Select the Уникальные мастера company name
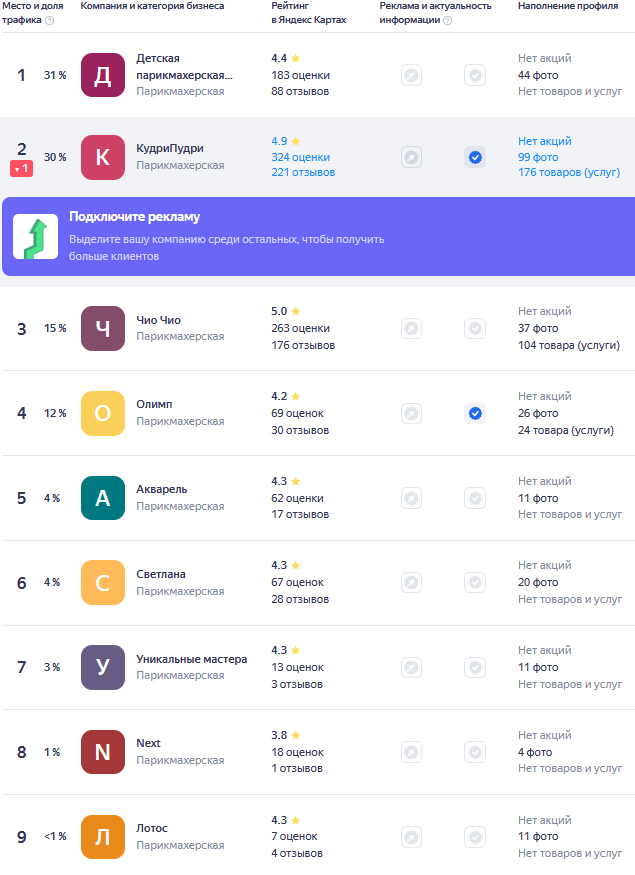635x875 pixels. click(191, 659)
